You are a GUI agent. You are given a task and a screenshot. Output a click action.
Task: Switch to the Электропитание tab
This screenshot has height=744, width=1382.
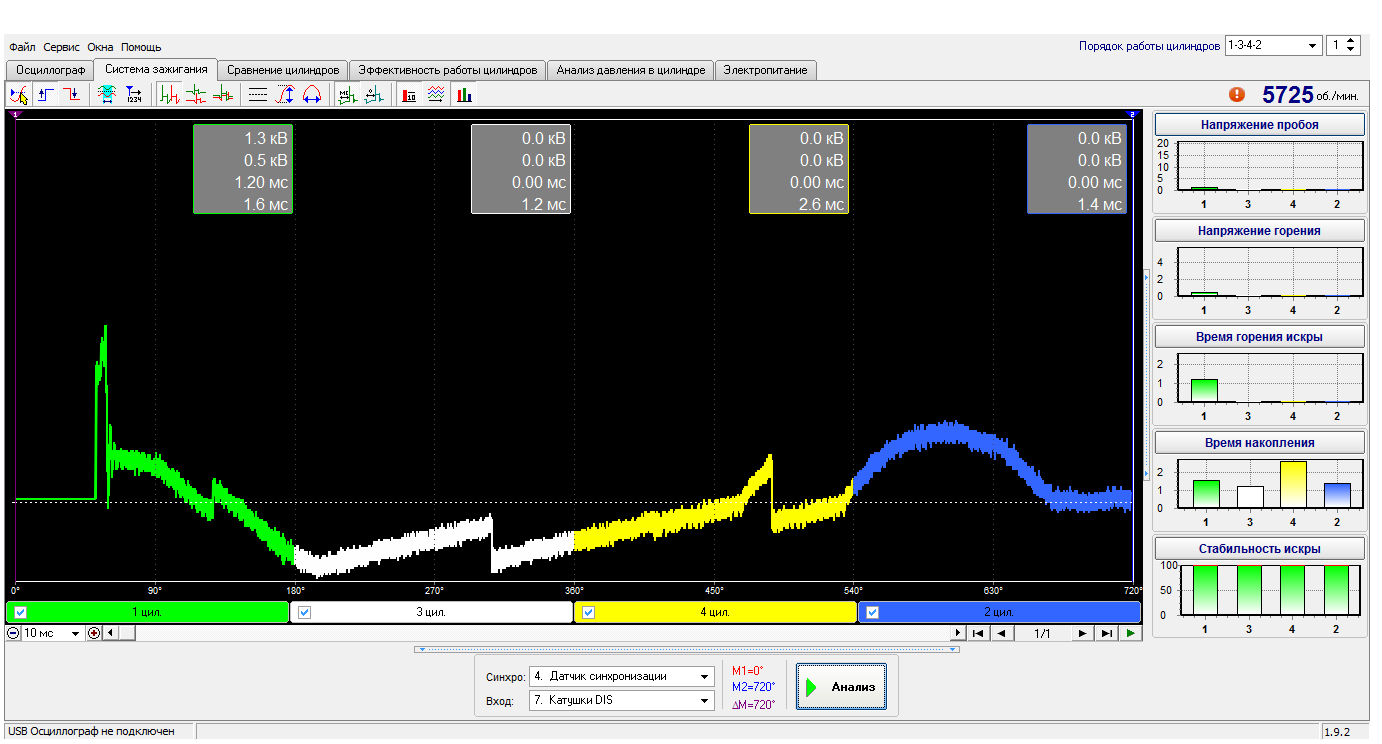(x=766, y=70)
